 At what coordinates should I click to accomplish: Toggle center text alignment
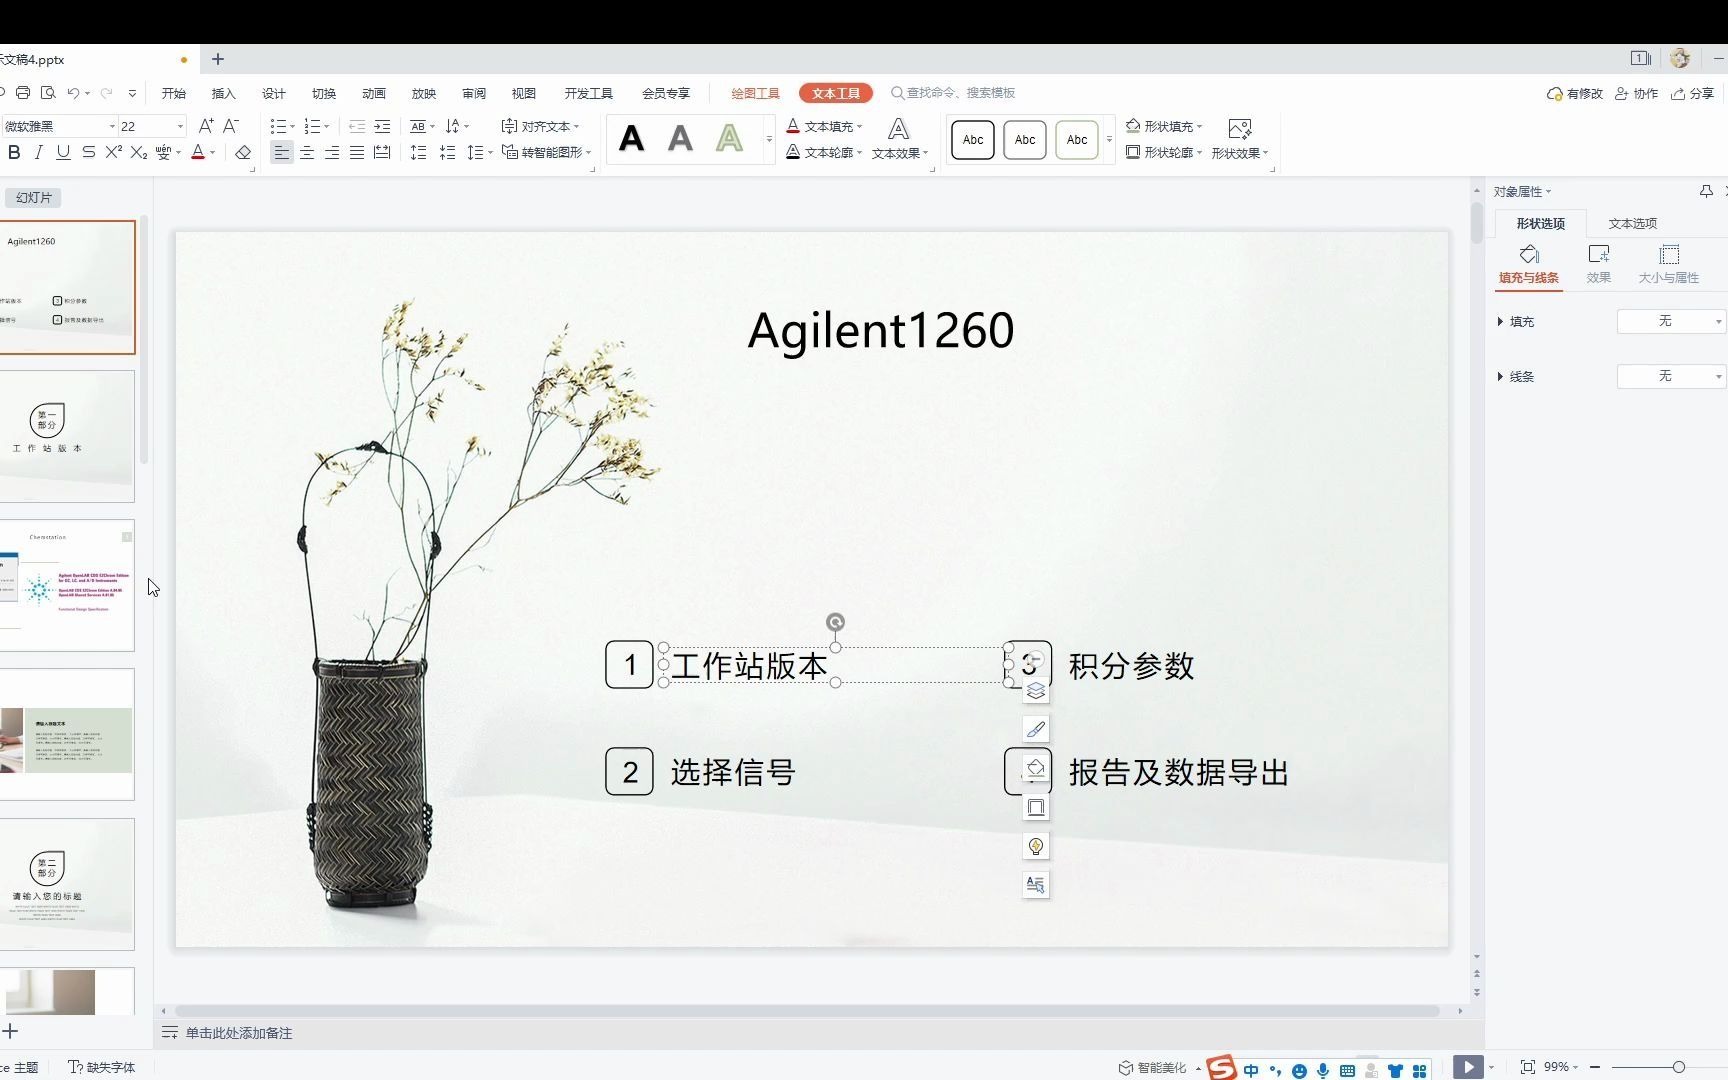tap(307, 153)
